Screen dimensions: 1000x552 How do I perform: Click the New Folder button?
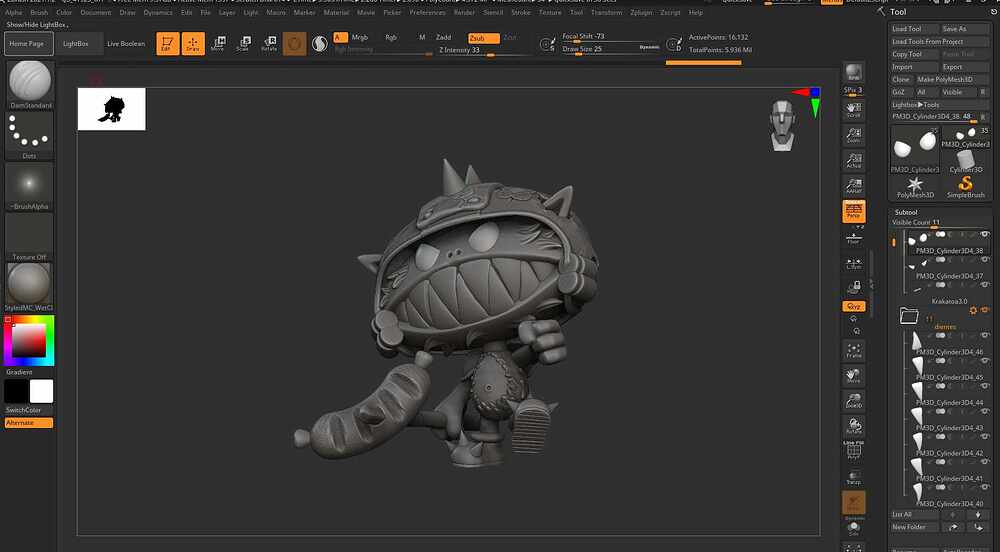click(x=915, y=527)
